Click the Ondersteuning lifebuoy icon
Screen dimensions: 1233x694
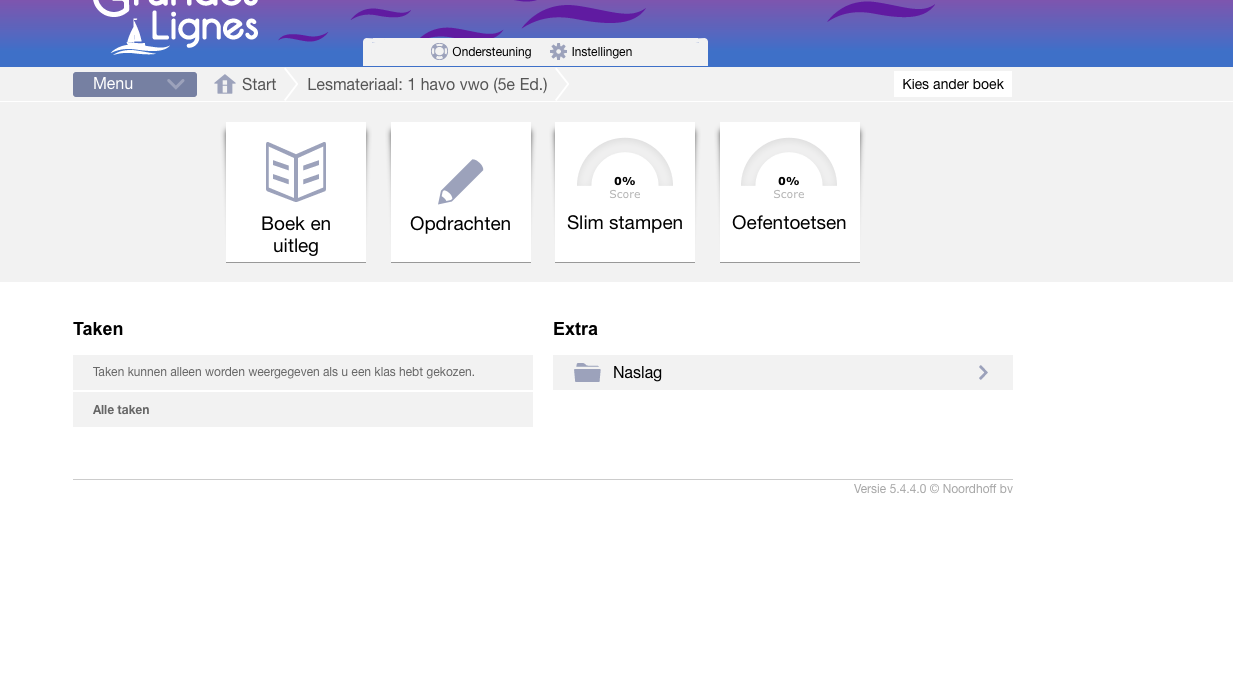(439, 52)
